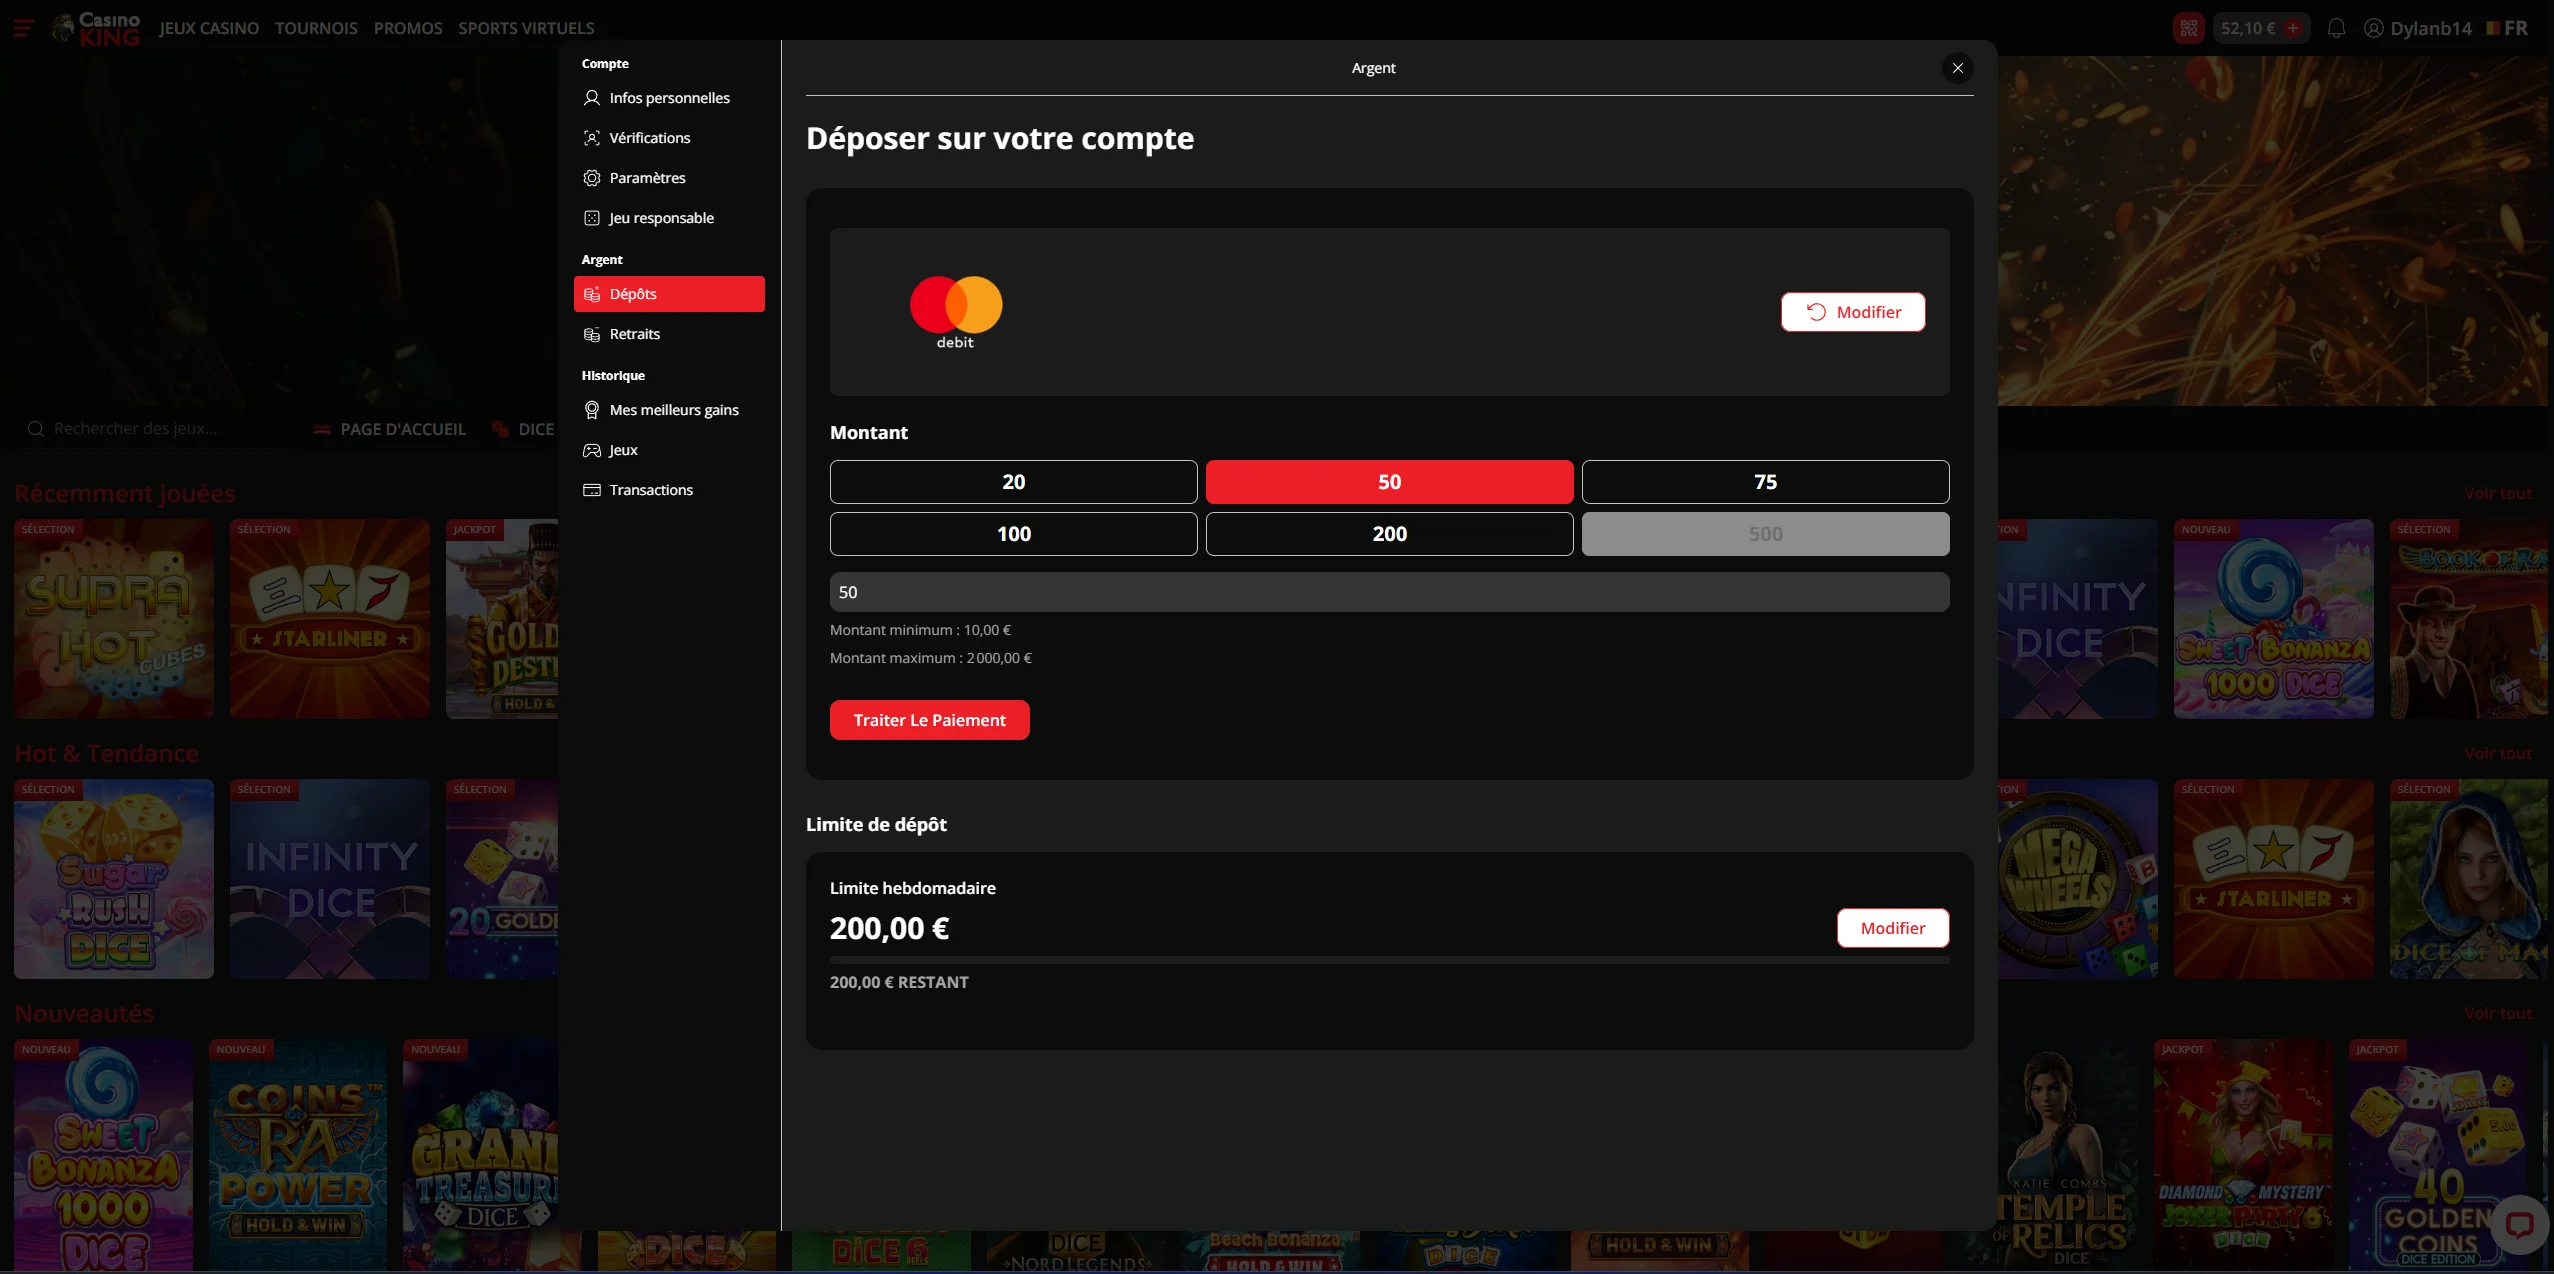Image resolution: width=2554 pixels, height=1274 pixels.
Task: Click the deposit amount input field
Action: 1389,592
